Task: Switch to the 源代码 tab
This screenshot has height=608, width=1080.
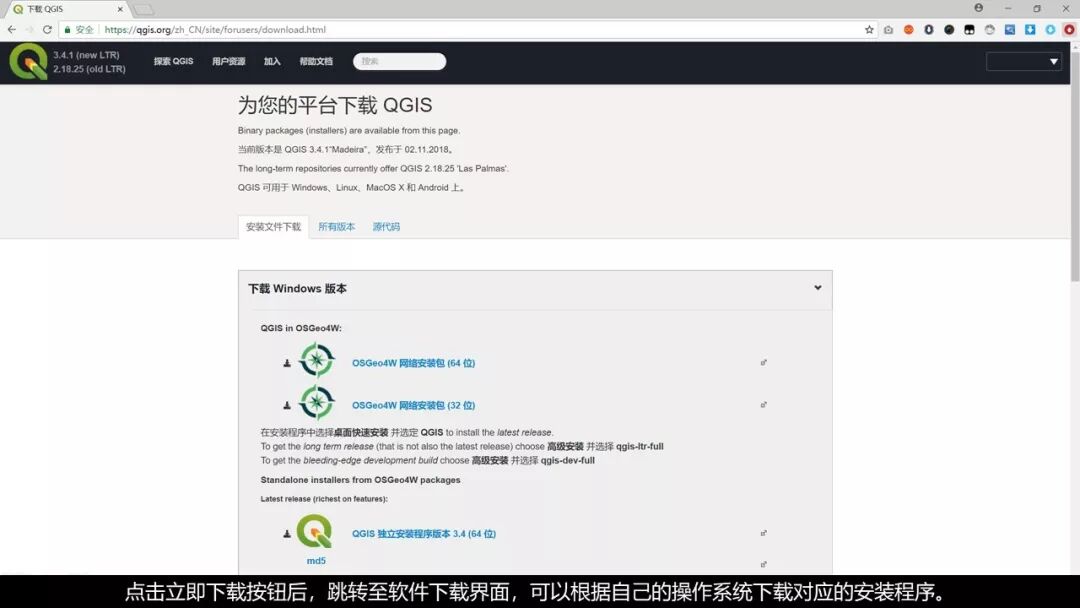Action: (x=386, y=227)
